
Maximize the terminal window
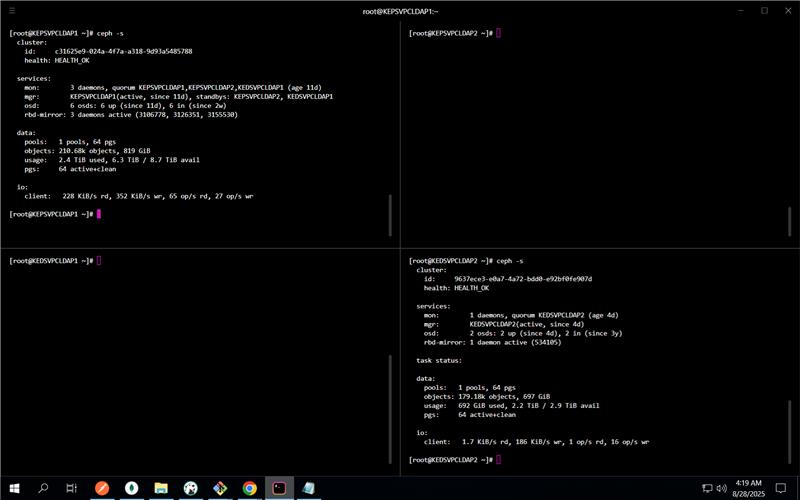click(764, 10)
